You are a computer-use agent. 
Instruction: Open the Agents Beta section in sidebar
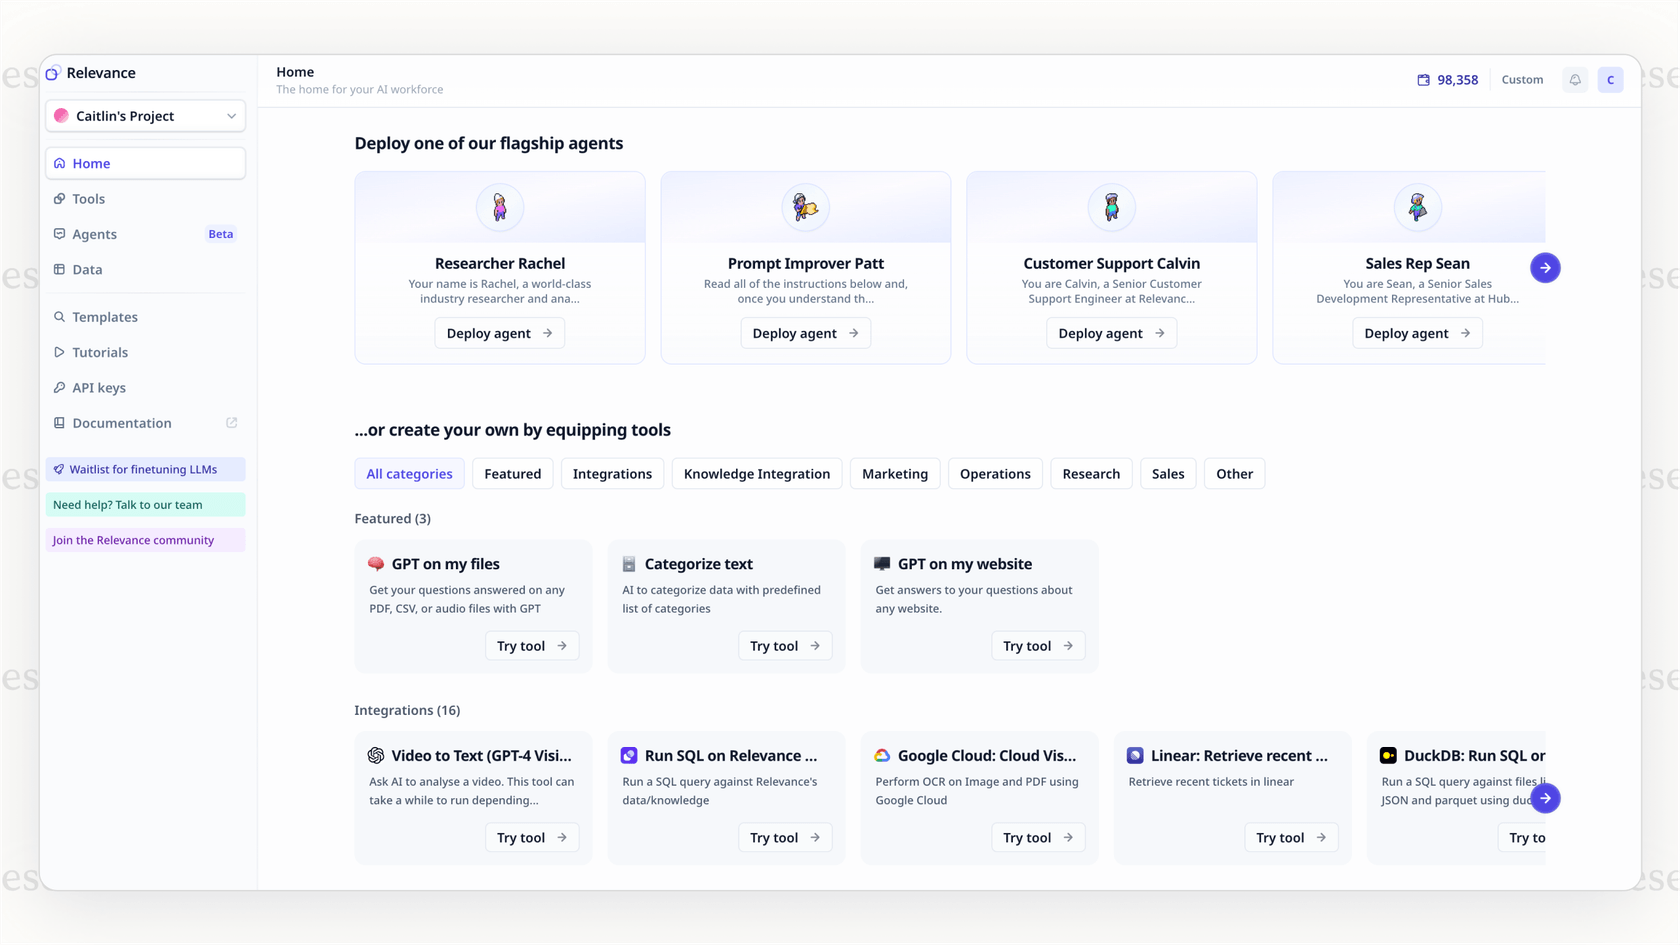point(94,233)
